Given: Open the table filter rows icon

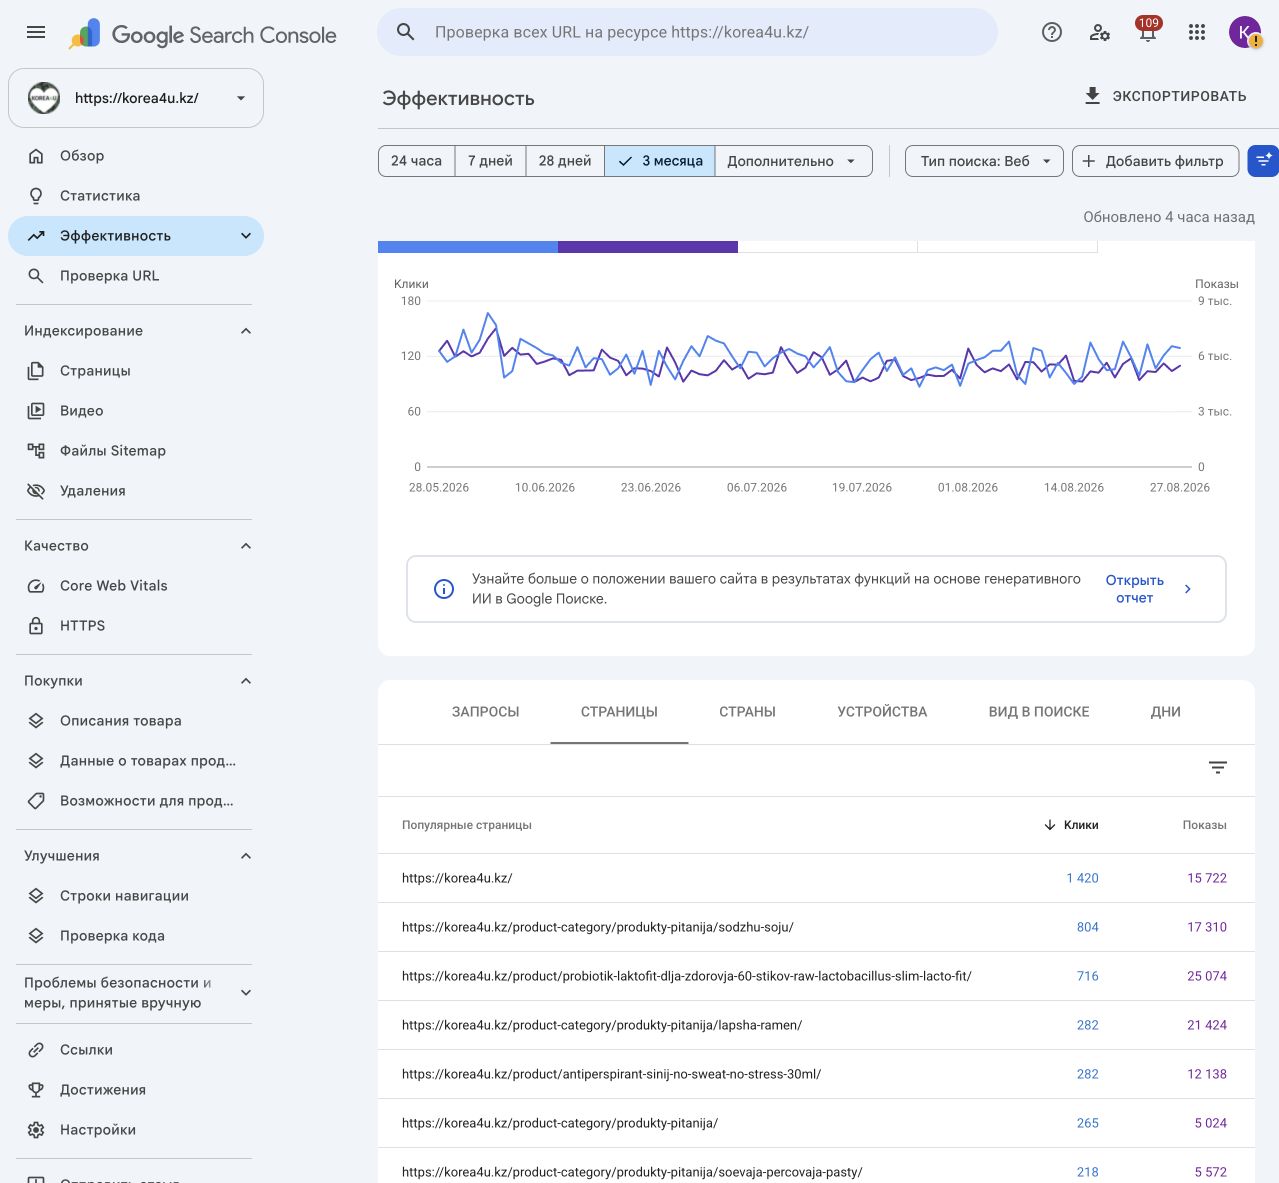Looking at the screenshot, I should (1218, 768).
